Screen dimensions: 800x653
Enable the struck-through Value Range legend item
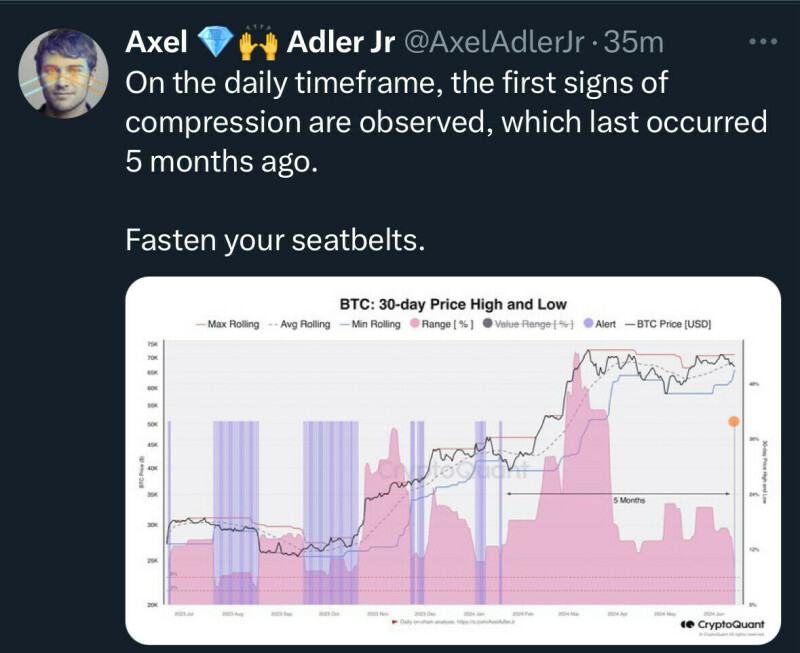[530, 324]
